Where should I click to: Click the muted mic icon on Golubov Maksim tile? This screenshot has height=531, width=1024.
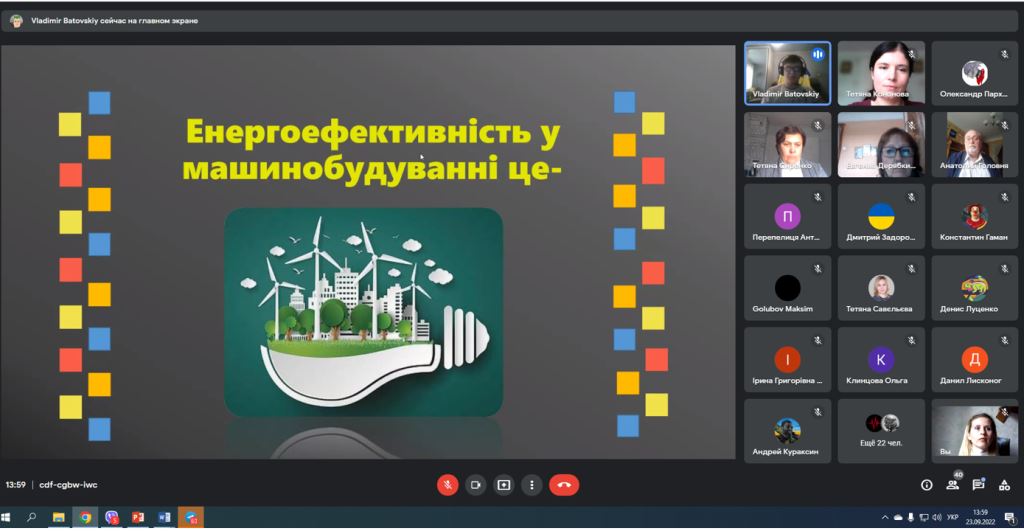[818, 268]
